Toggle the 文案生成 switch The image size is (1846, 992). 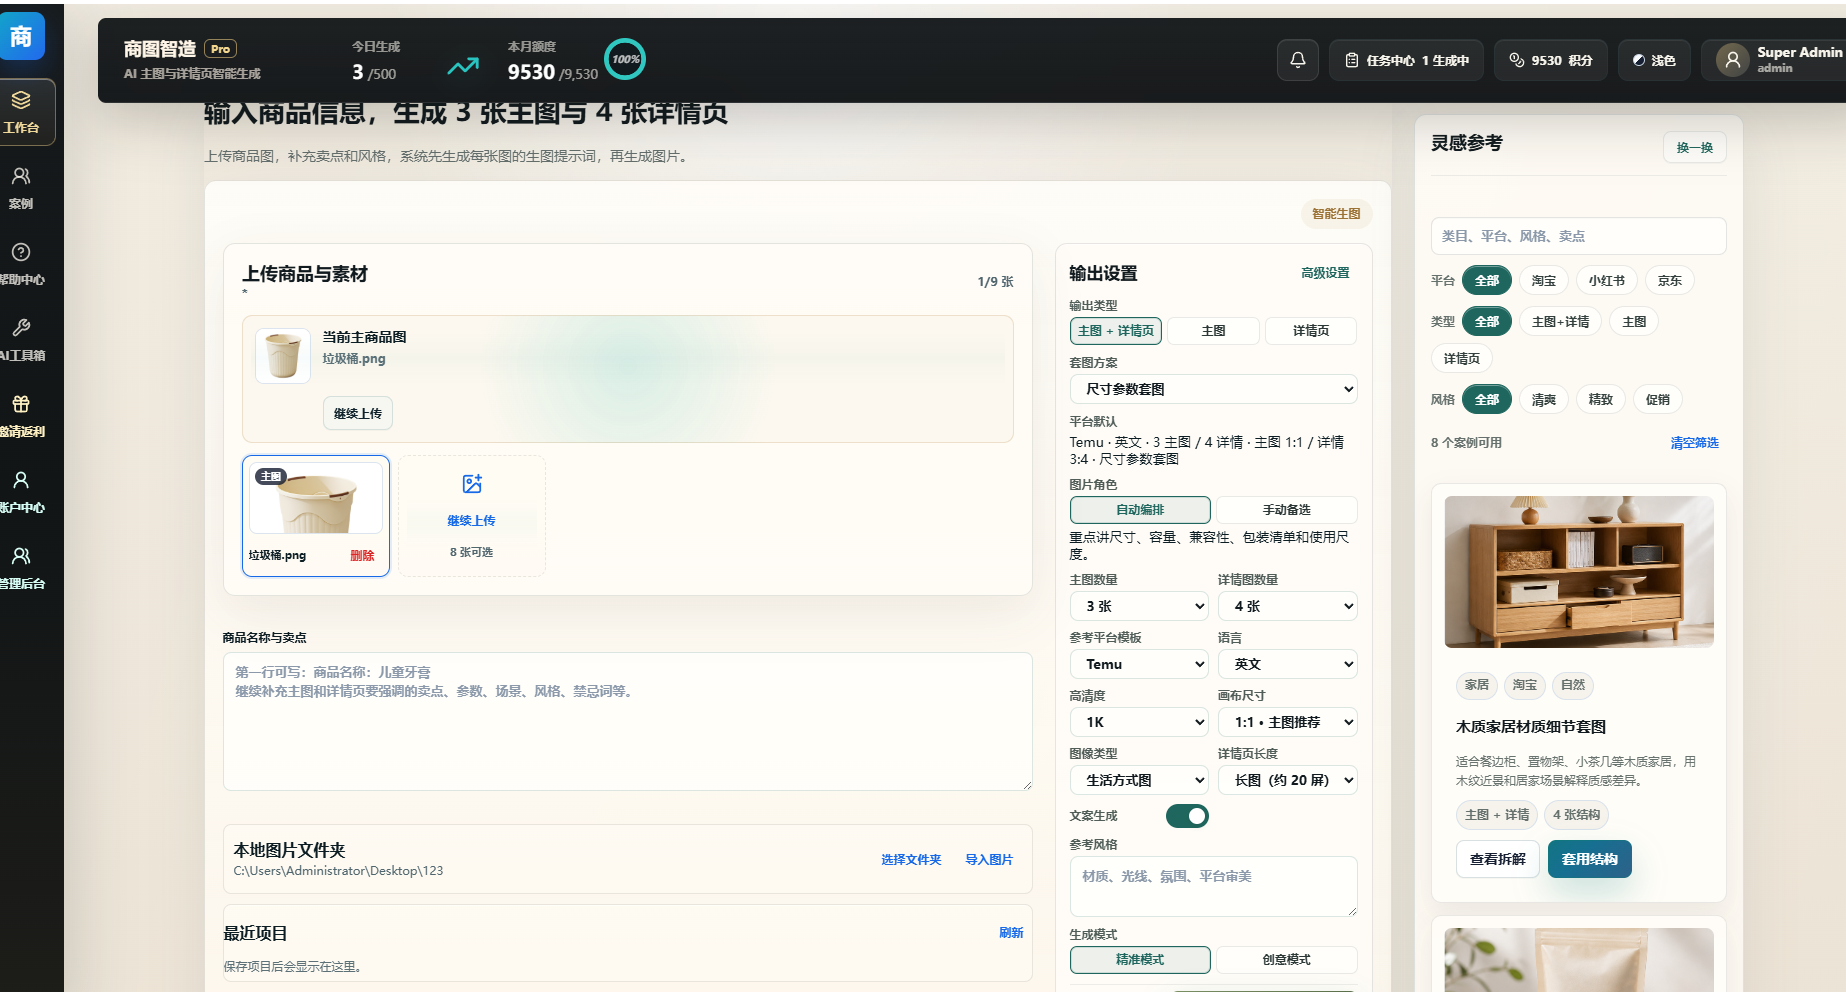pos(1187,816)
